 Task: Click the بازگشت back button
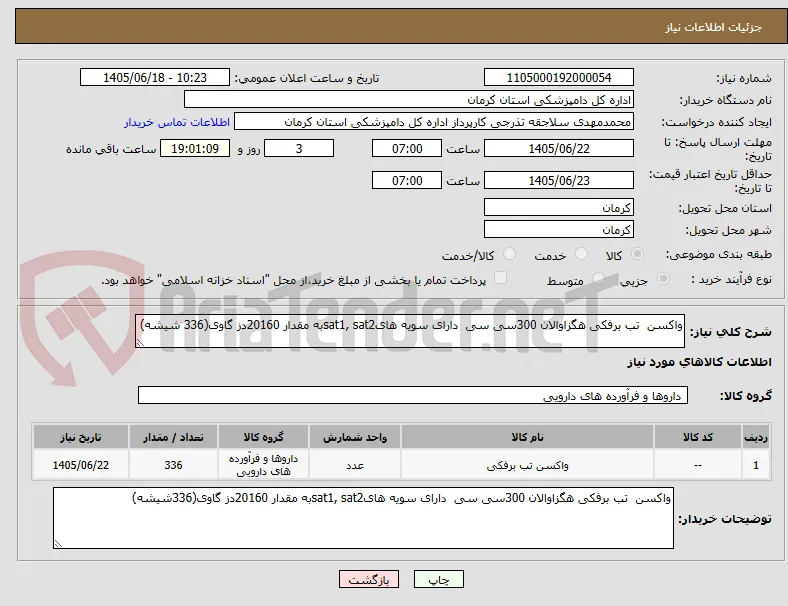pyautogui.click(x=369, y=579)
